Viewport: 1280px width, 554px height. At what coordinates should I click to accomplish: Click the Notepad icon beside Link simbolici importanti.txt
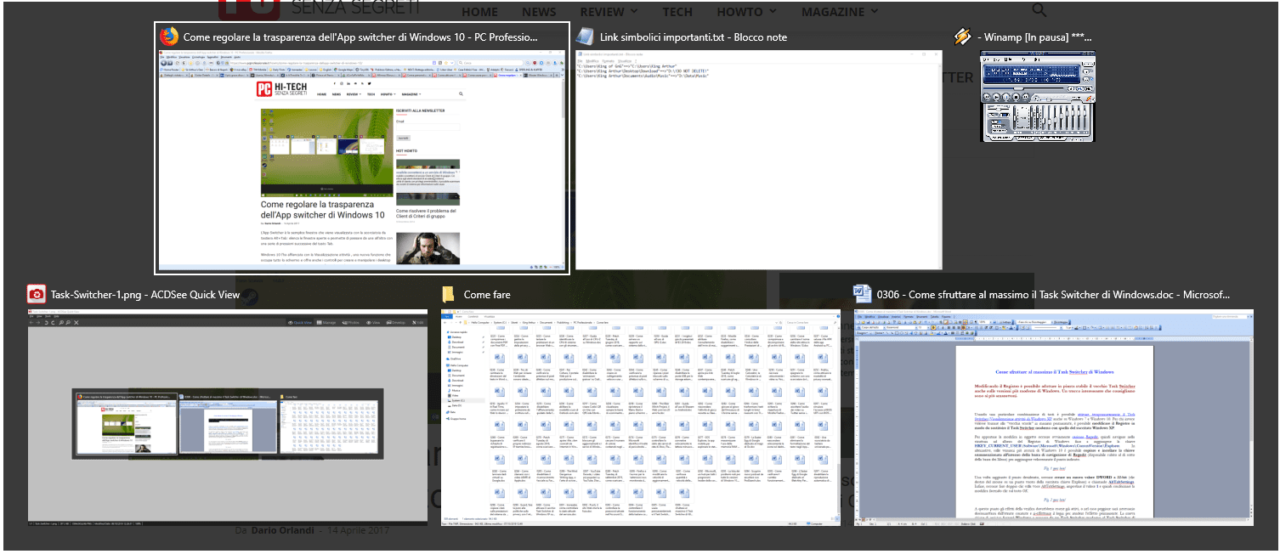tap(584, 37)
